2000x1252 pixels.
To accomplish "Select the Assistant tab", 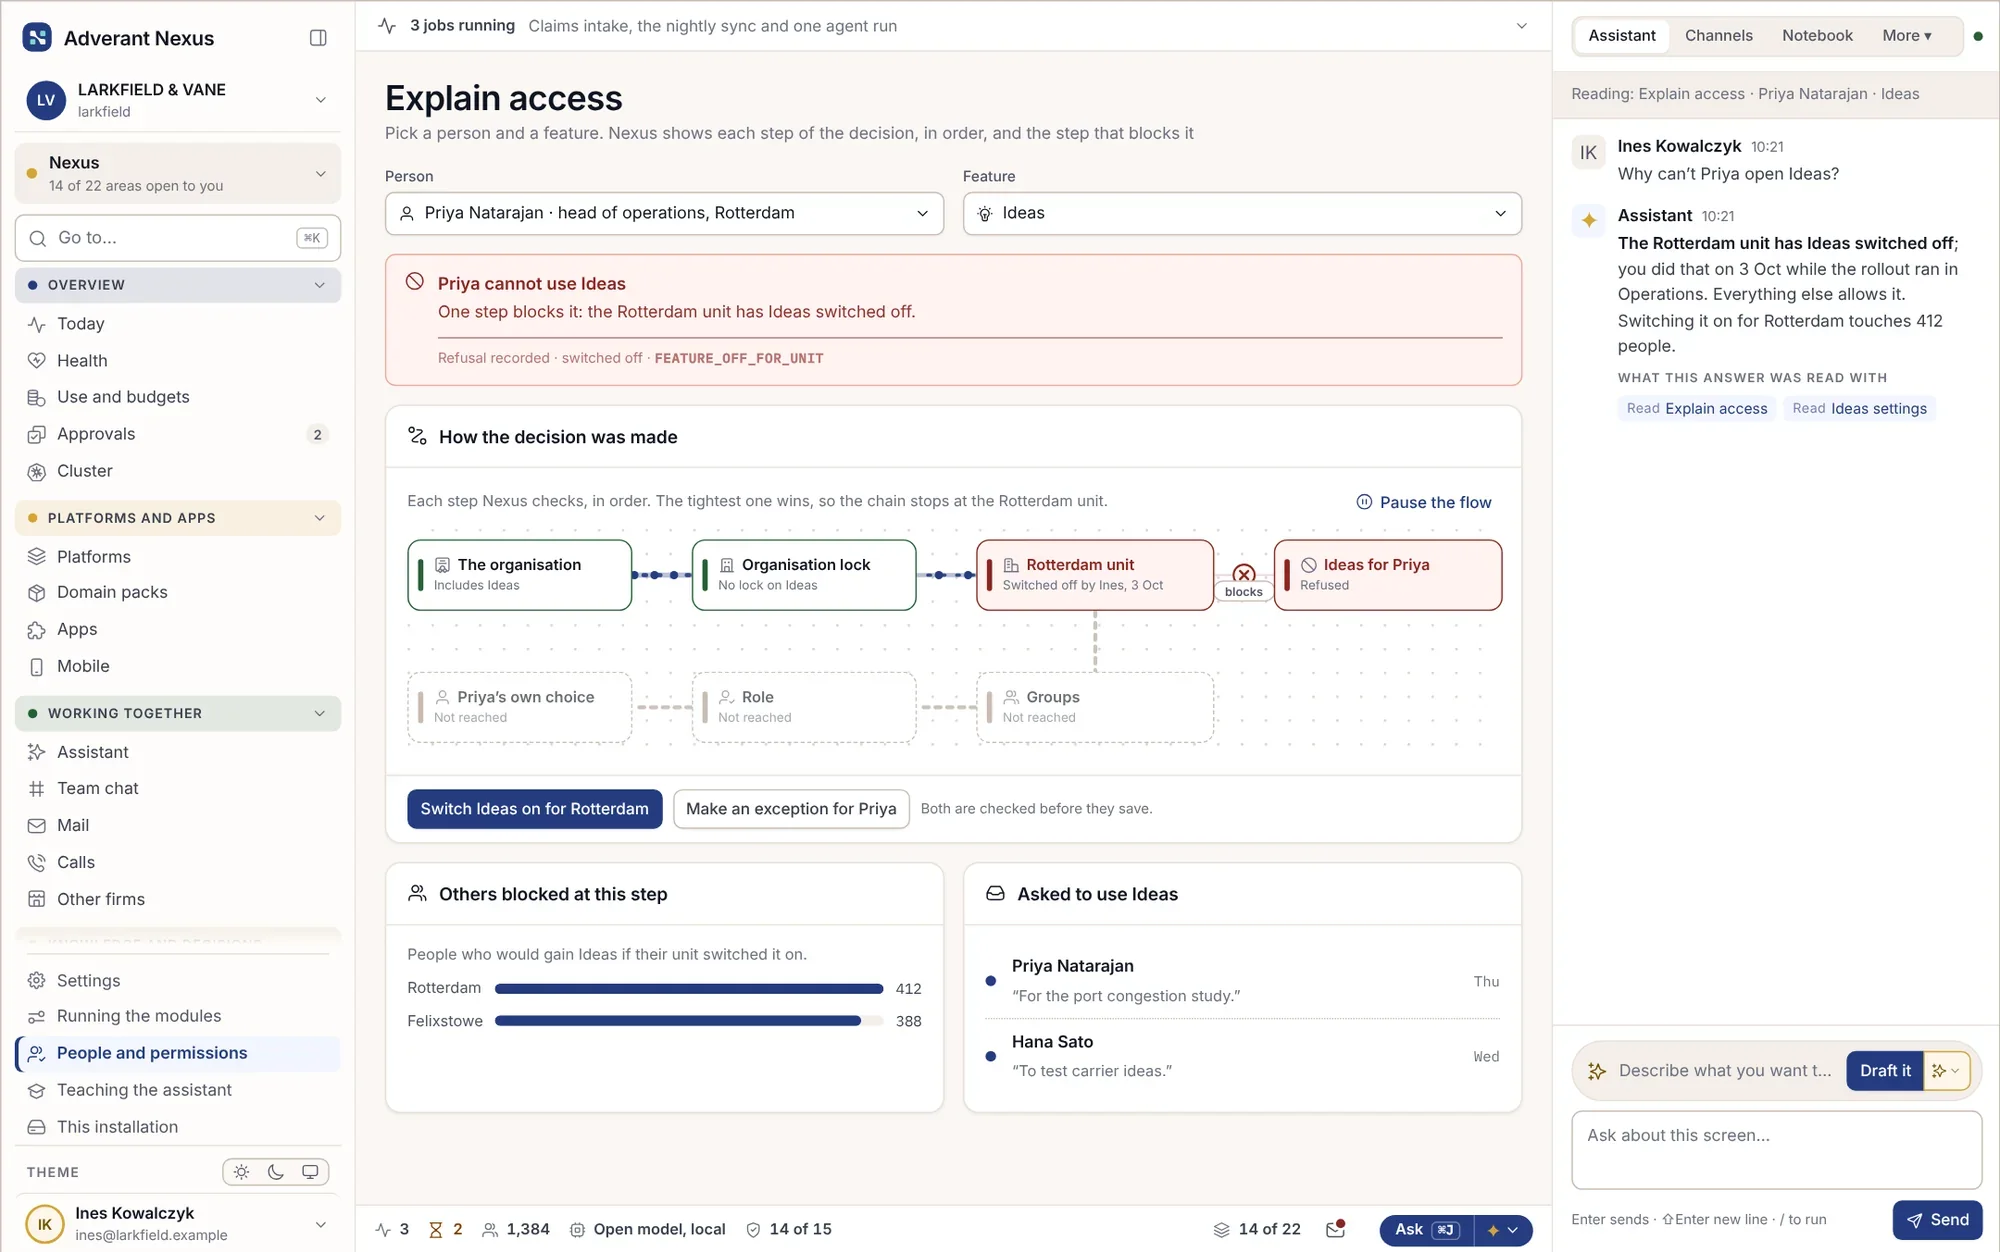I will tap(1621, 36).
